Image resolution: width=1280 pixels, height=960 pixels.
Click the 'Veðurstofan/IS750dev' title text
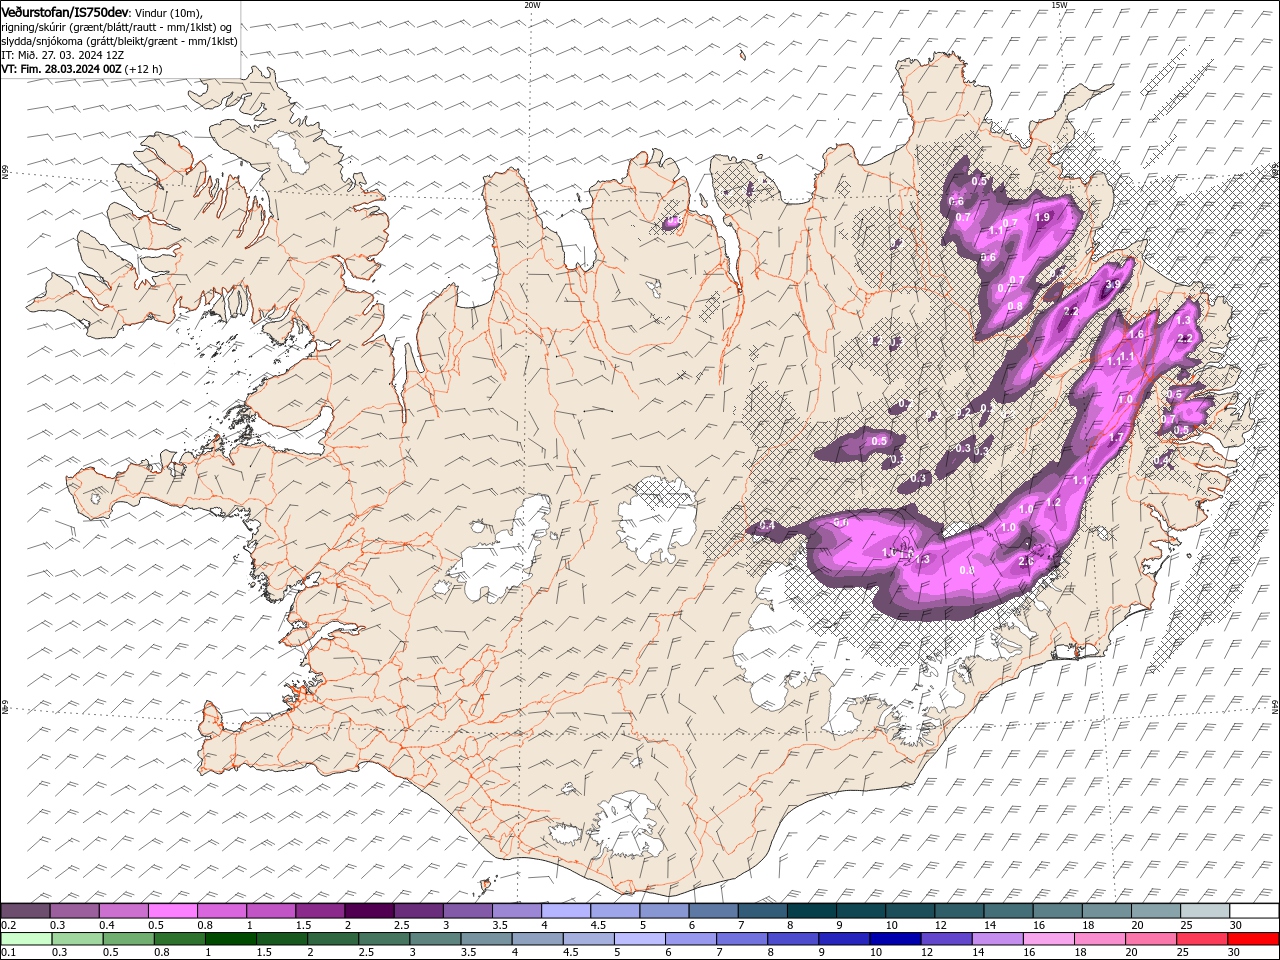(65, 12)
